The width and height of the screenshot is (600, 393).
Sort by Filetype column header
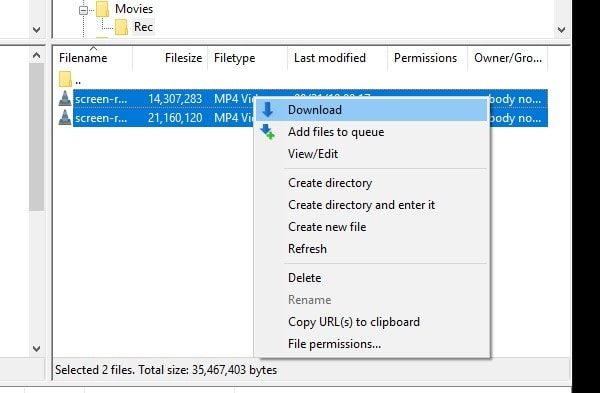[247, 58]
